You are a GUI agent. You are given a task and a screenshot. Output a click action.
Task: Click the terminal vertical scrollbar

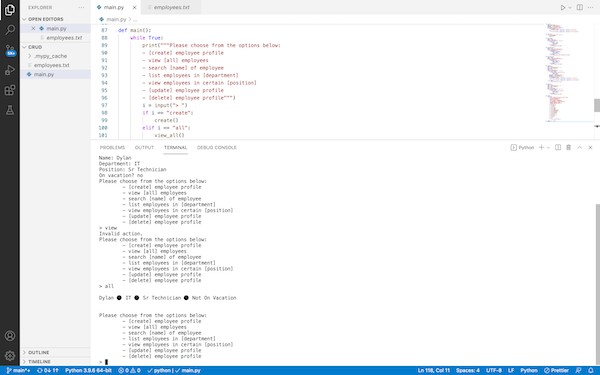(x=597, y=285)
